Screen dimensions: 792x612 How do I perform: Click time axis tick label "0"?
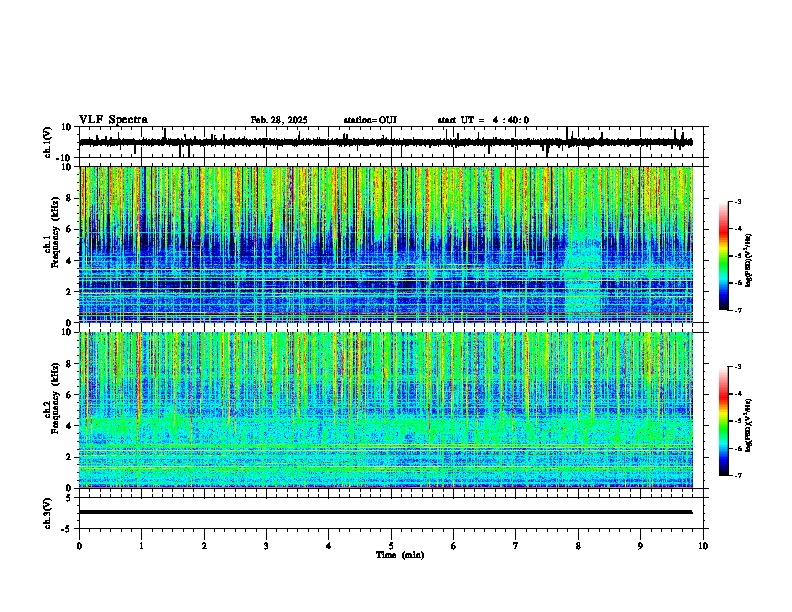tap(79, 546)
